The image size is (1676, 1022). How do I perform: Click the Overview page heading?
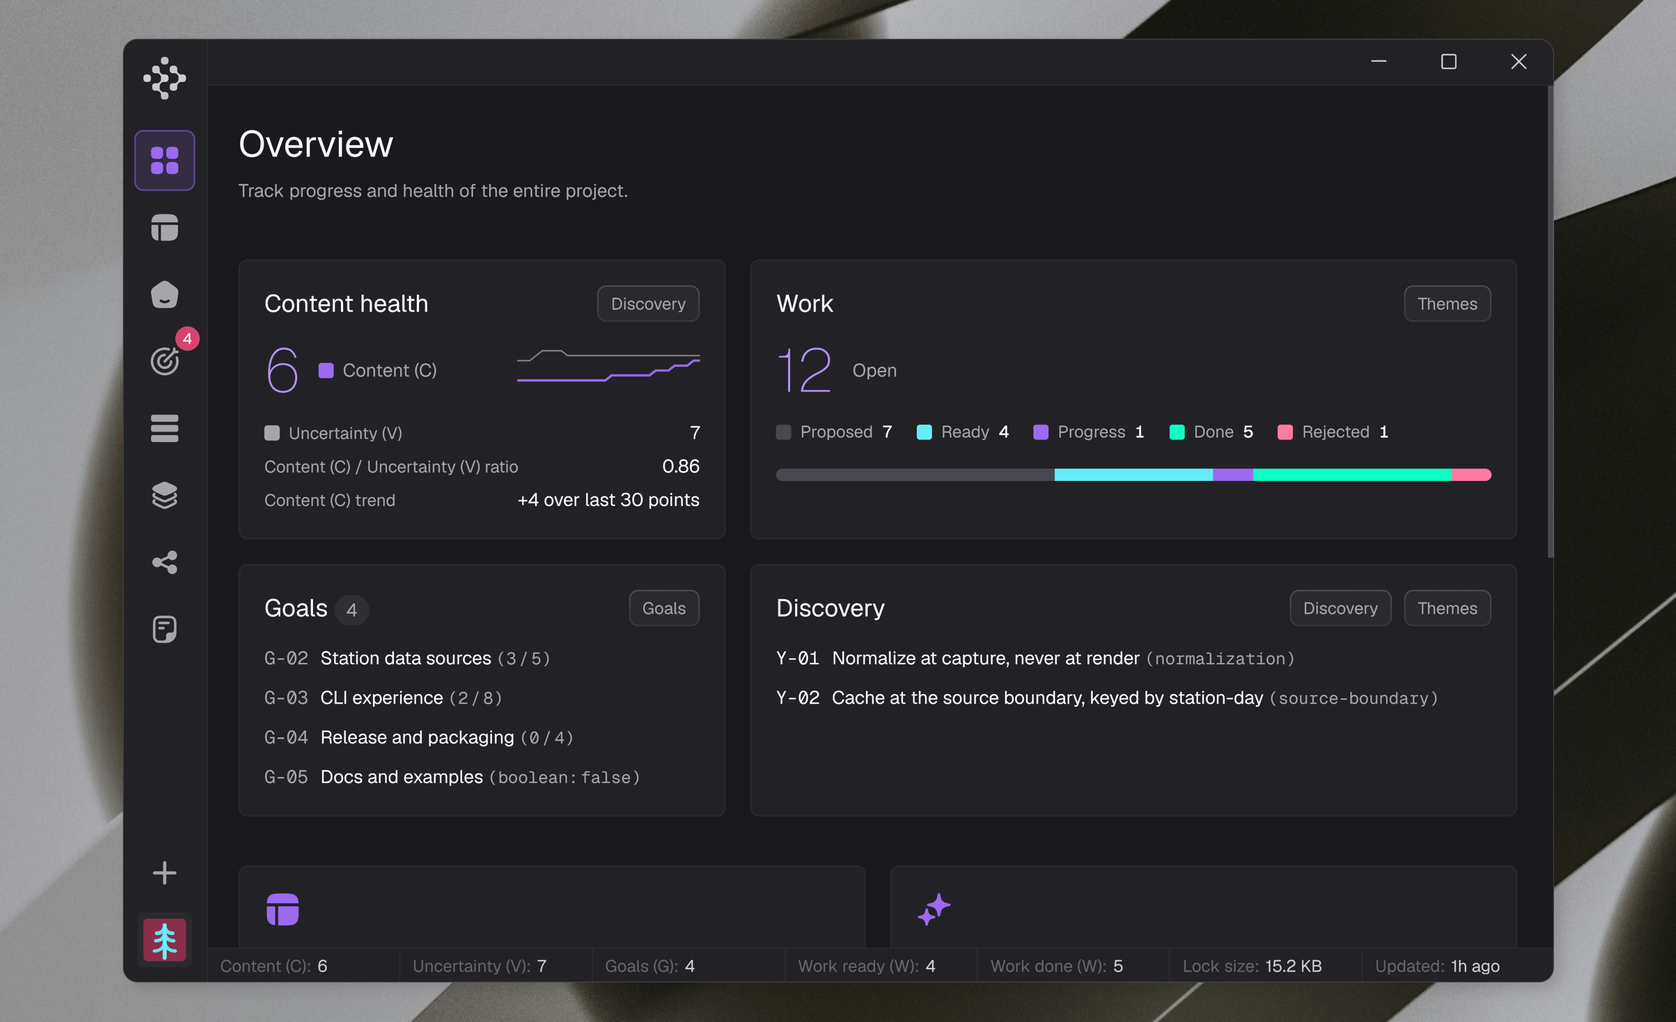point(316,144)
